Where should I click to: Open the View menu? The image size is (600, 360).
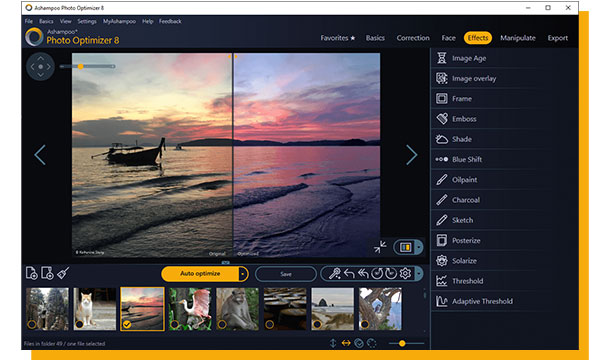[65, 21]
